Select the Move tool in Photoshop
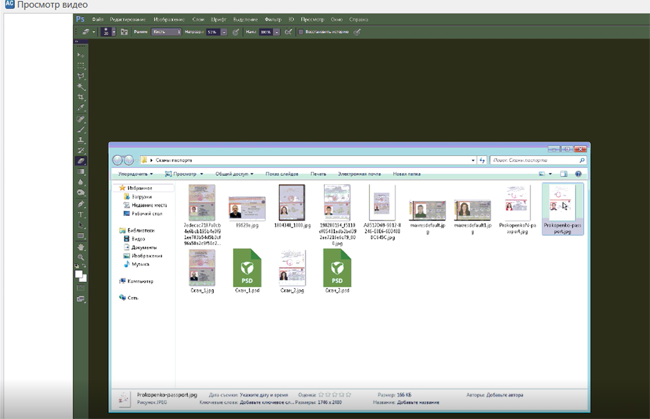 [80, 55]
